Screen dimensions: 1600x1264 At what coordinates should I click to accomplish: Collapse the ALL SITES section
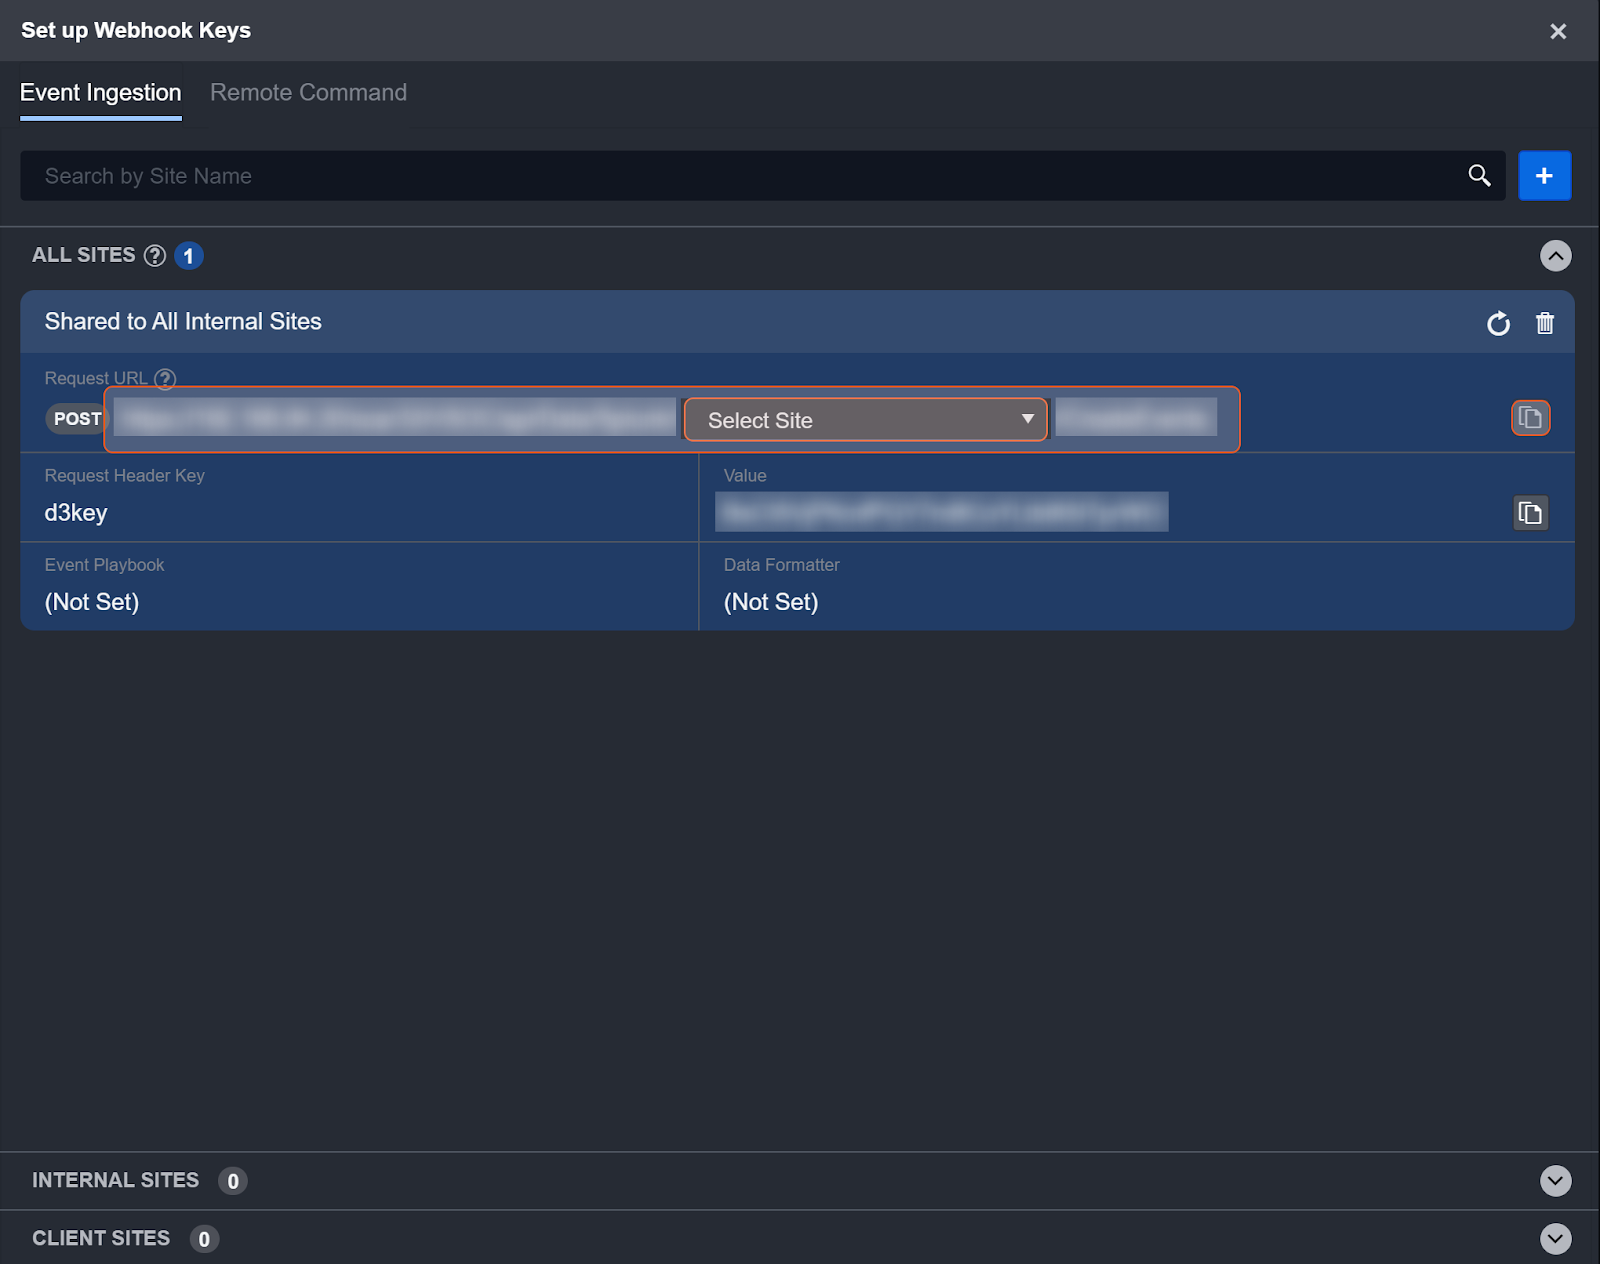[x=1555, y=256]
